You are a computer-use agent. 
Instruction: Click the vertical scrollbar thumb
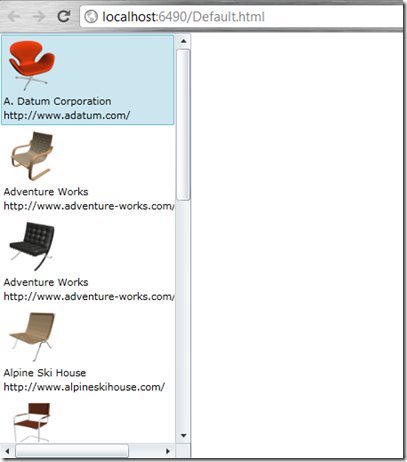point(183,125)
